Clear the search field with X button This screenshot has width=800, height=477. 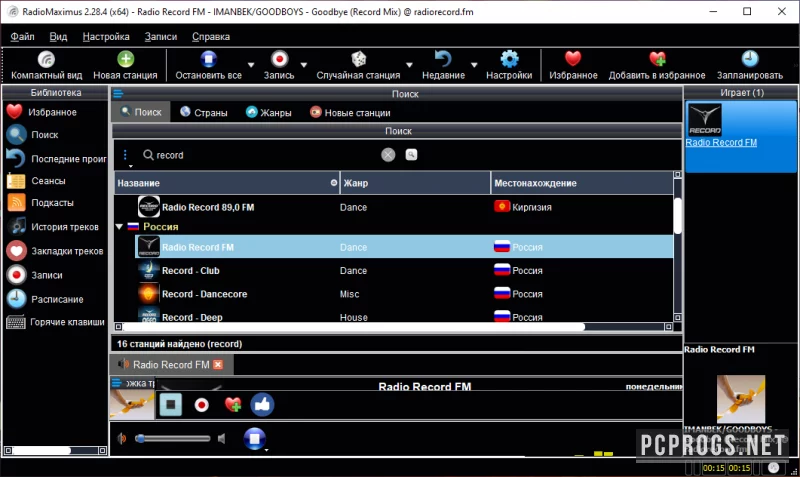click(x=388, y=155)
